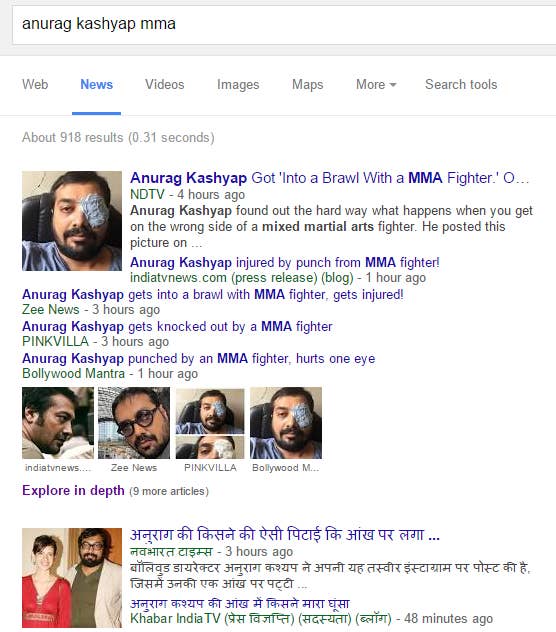Open the Images tab

click(238, 85)
